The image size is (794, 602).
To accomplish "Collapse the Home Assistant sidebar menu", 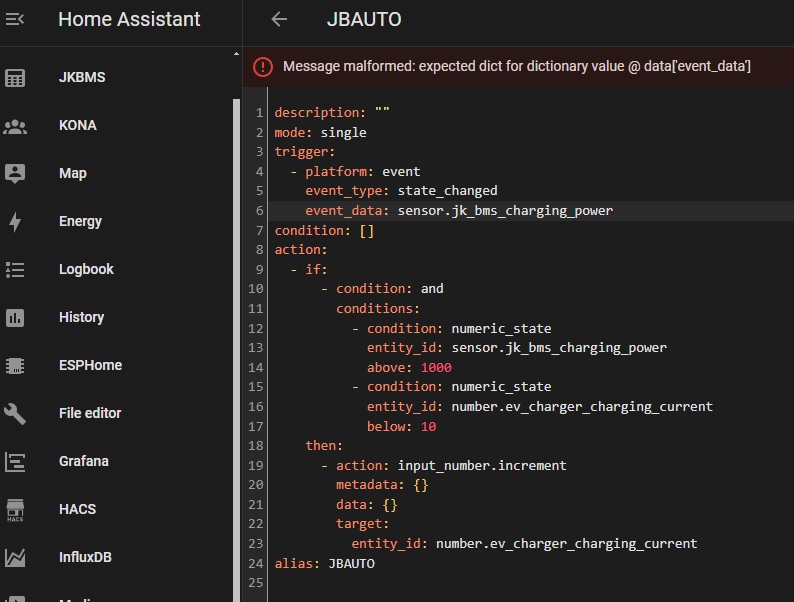I will coord(15,19).
